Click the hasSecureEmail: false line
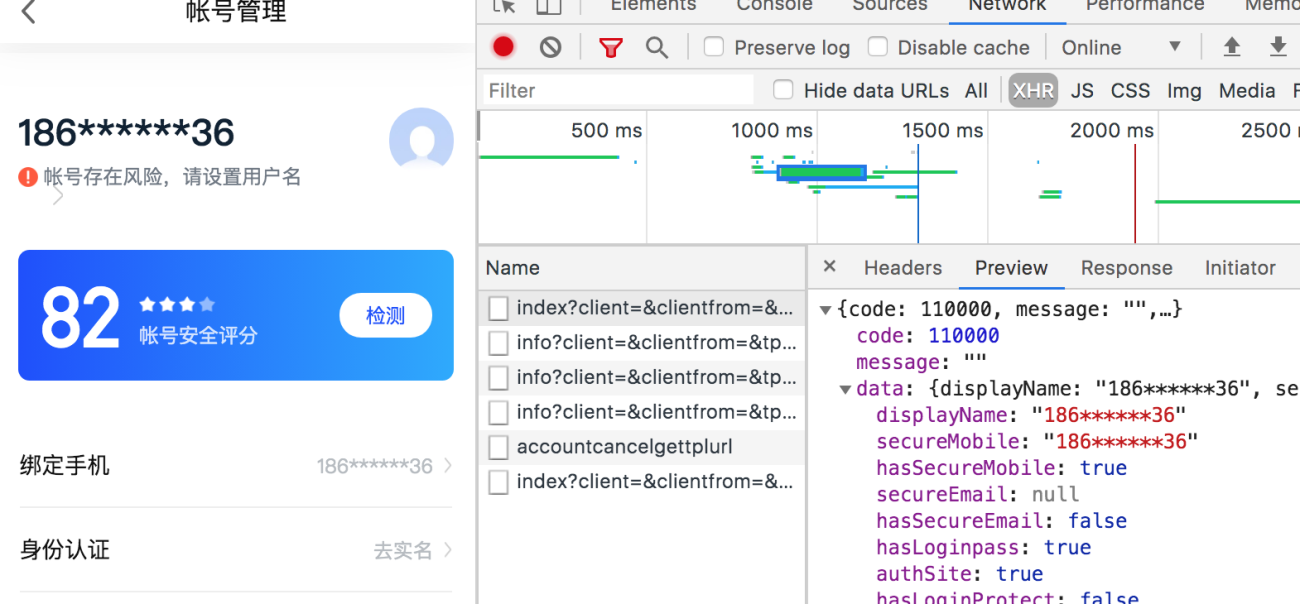Image resolution: width=1300 pixels, height=604 pixels. (1001, 521)
